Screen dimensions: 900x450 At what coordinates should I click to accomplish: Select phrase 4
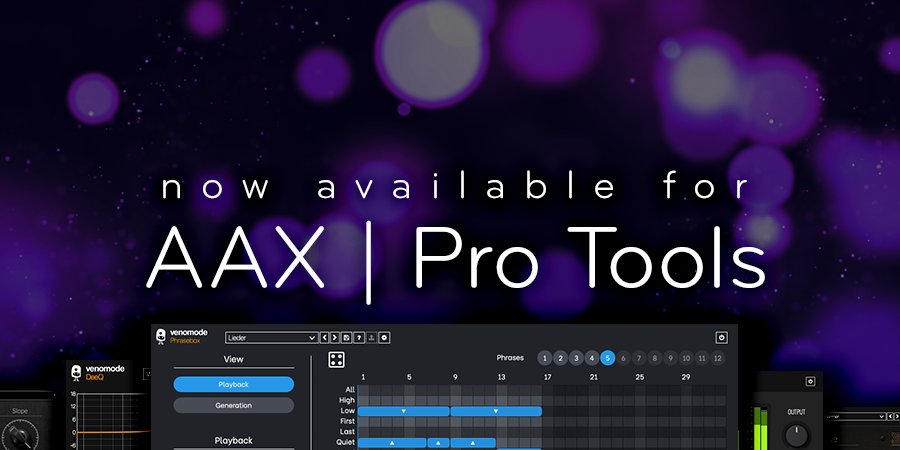coord(592,358)
